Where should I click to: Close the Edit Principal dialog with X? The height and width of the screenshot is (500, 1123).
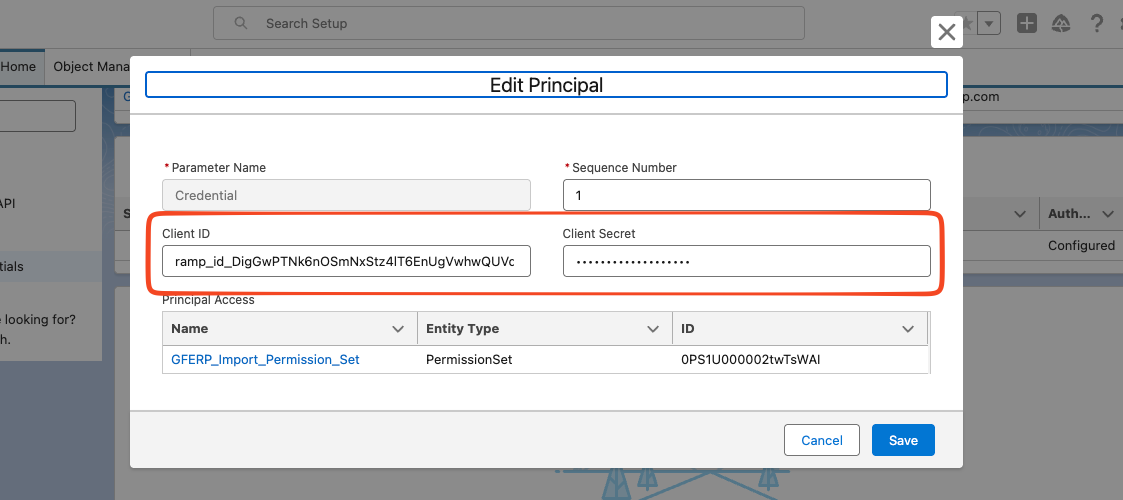tap(946, 32)
